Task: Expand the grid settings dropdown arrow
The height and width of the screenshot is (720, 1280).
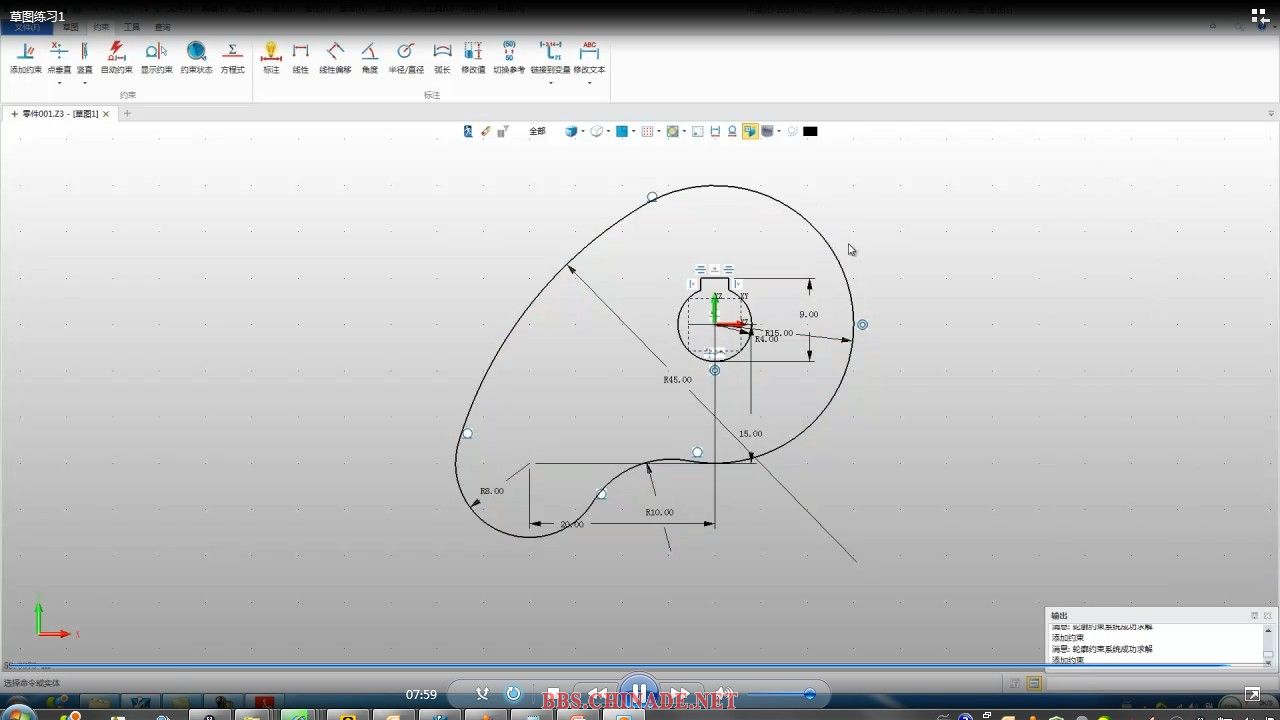Action: pyautogui.click(x=659, y=131)
